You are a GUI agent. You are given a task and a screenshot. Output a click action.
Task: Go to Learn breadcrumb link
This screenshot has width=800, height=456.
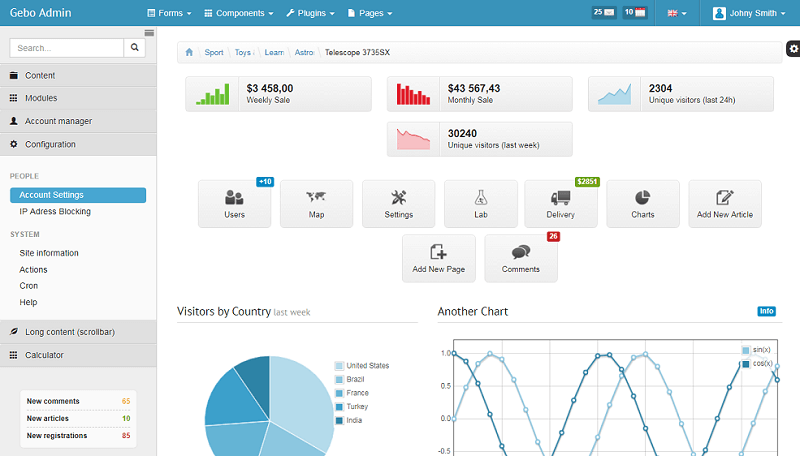click(274, 52)
